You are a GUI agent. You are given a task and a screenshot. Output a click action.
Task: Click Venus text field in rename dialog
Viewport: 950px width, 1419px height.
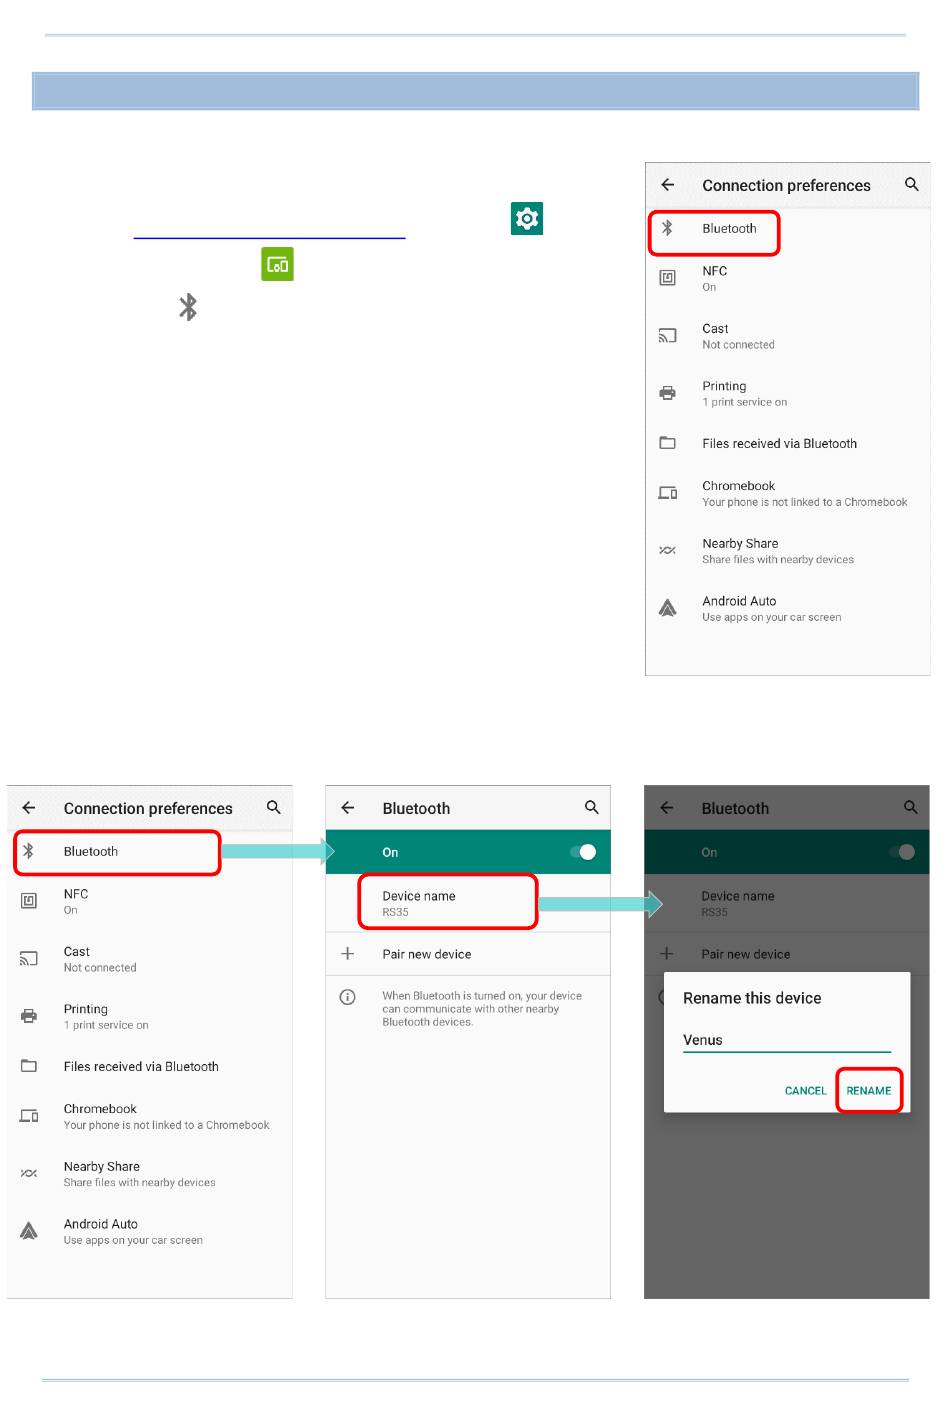[x=787, y=1041]
